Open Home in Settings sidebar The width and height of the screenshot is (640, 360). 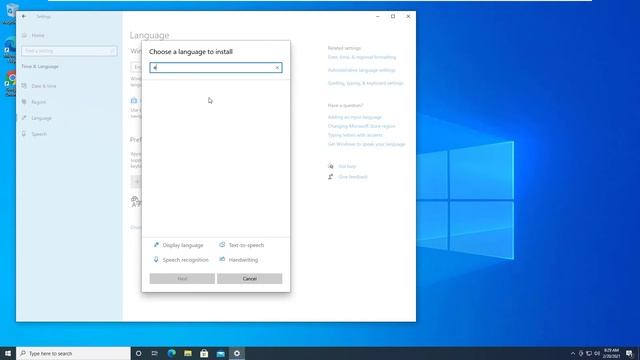point(38,36)
